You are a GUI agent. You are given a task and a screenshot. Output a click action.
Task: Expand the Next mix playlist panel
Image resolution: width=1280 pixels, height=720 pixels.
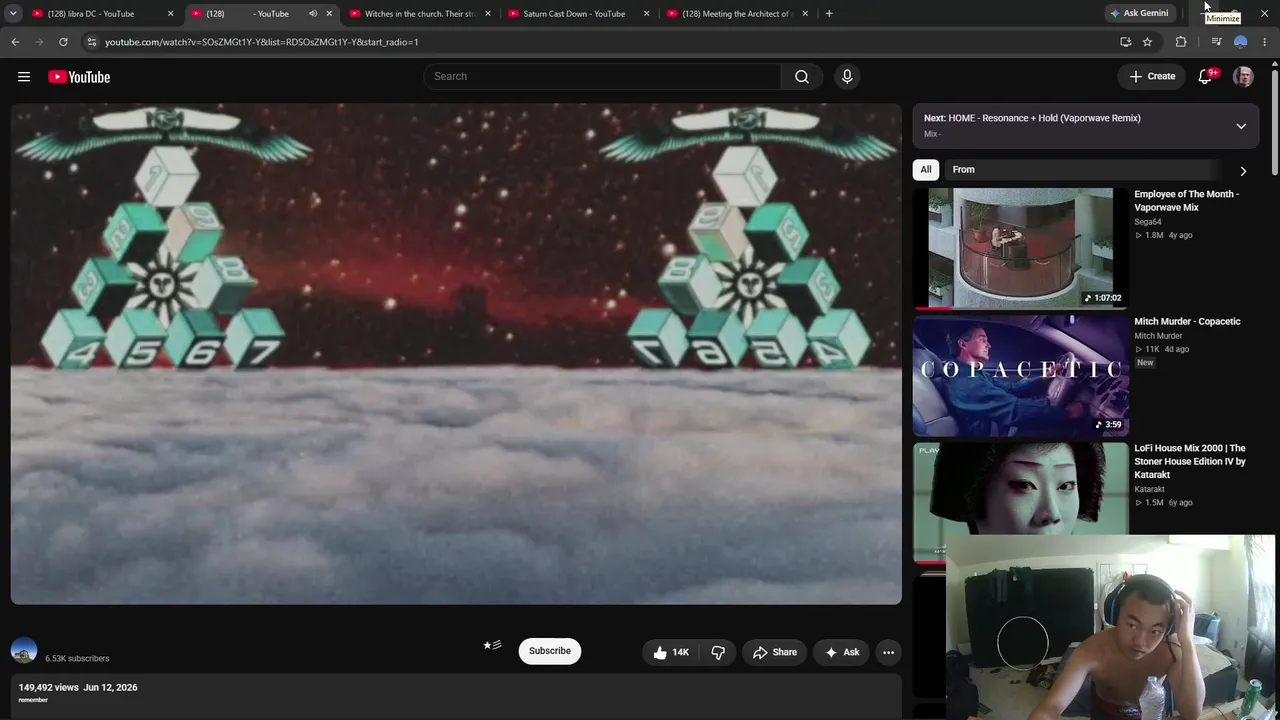[x=1241, y=126]
